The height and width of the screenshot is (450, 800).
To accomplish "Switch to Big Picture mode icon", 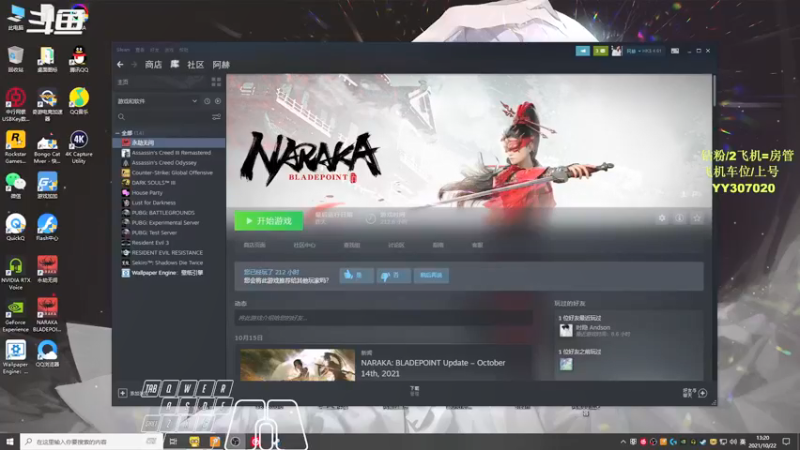I will (x=675, y=51).
